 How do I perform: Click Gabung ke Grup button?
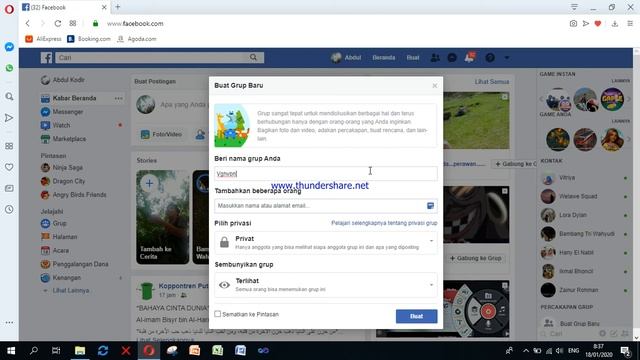coord(476,258)
